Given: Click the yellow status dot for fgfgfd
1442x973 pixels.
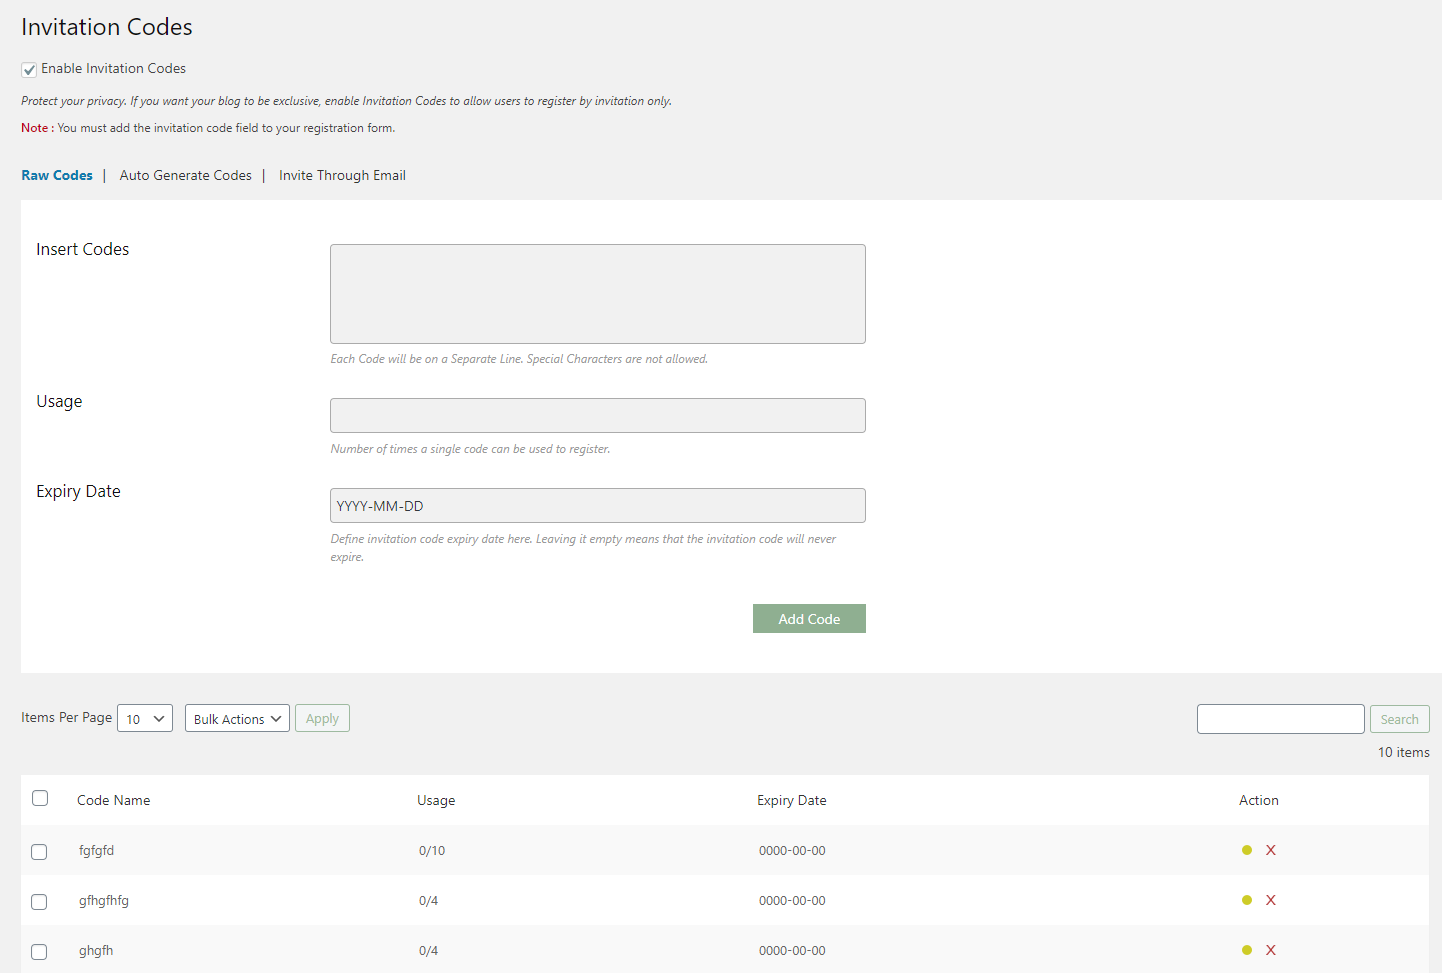Looking at the screenshot, I should (x=1247, y=850).
